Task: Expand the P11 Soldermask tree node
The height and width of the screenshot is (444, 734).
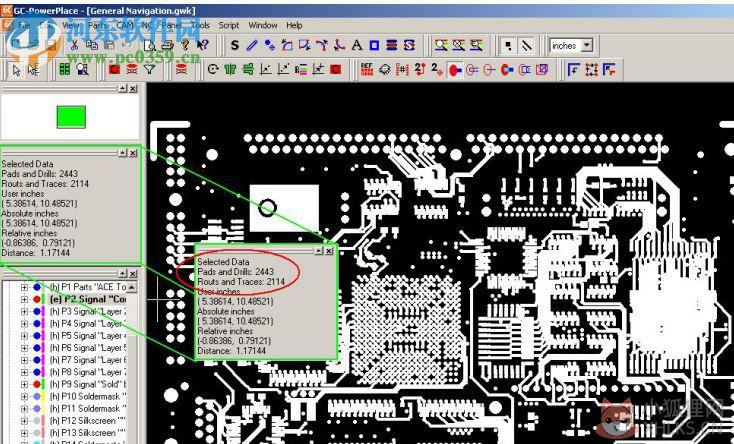Action: 24,408
